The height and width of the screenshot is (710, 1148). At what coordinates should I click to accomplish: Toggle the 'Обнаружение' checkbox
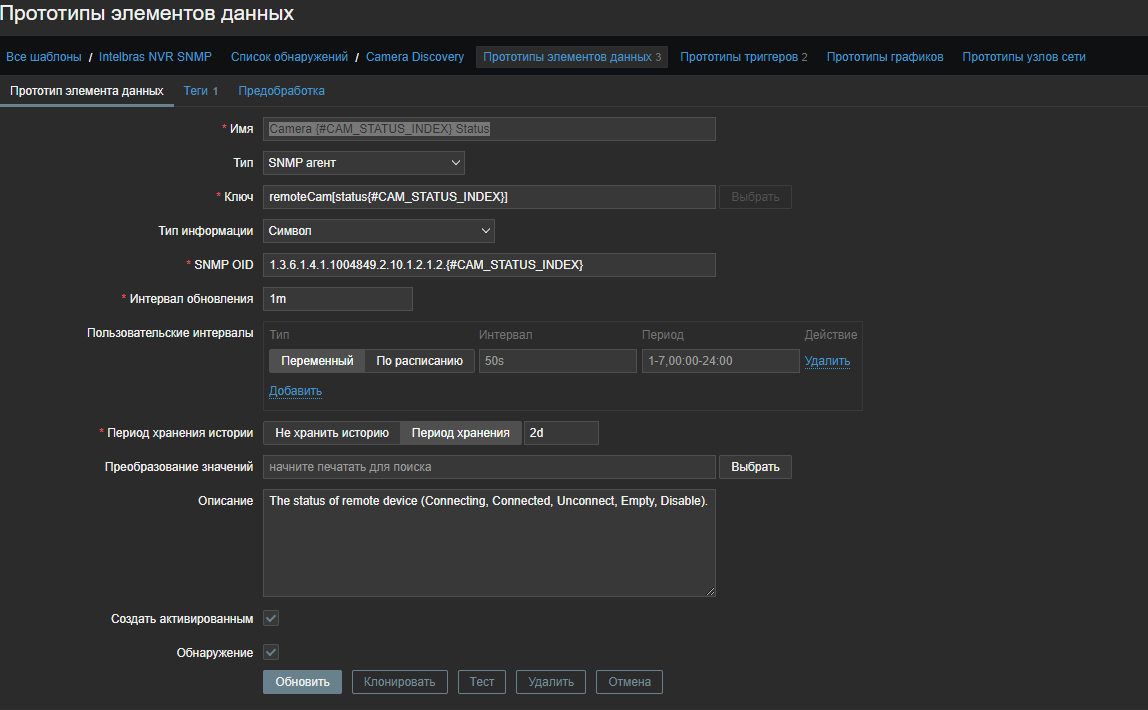click(x=271, y=653)
